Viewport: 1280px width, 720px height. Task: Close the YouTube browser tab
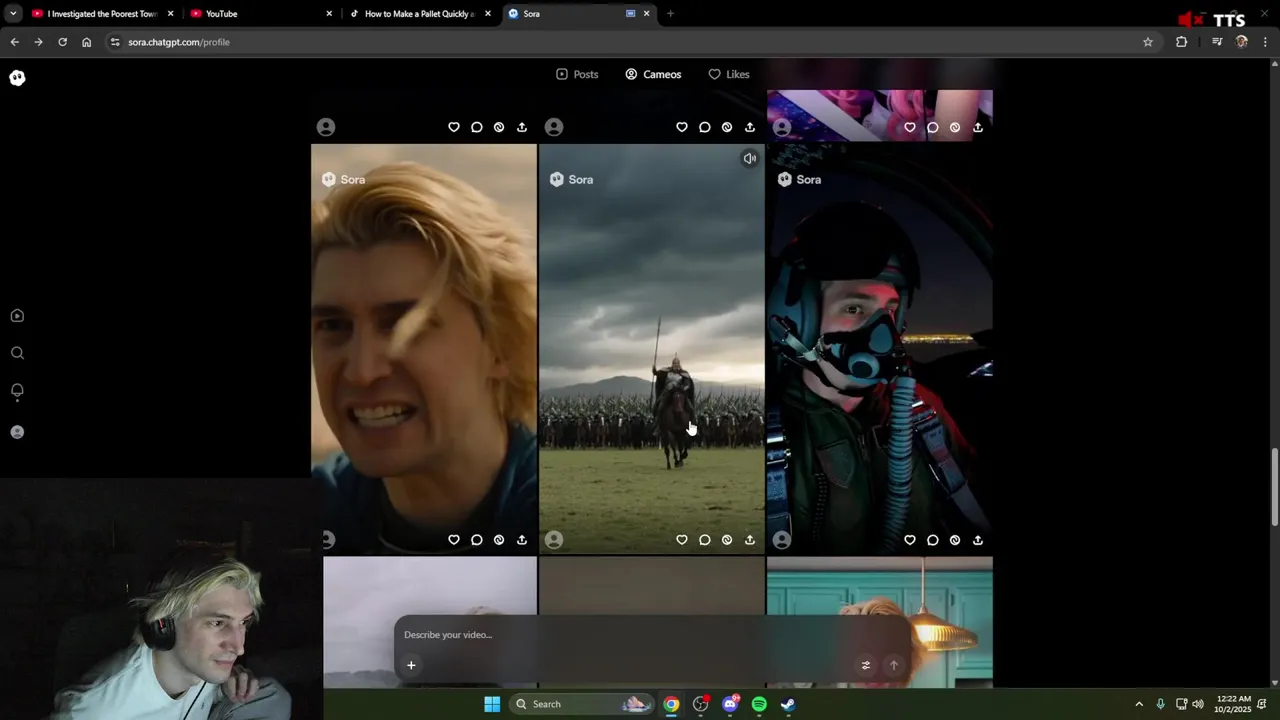click(x=330, y=14)
